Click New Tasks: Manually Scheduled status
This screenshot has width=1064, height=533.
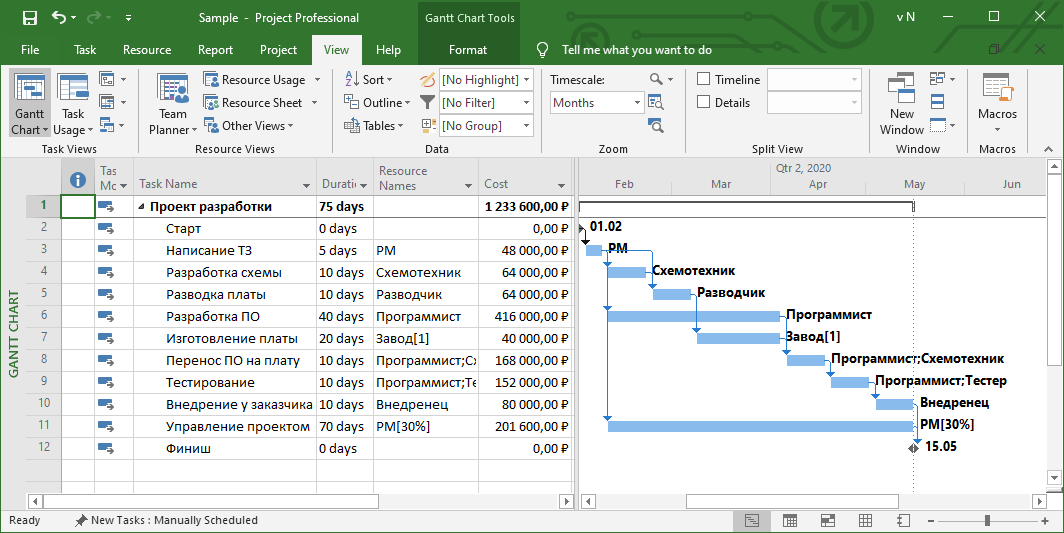[167, 520]
